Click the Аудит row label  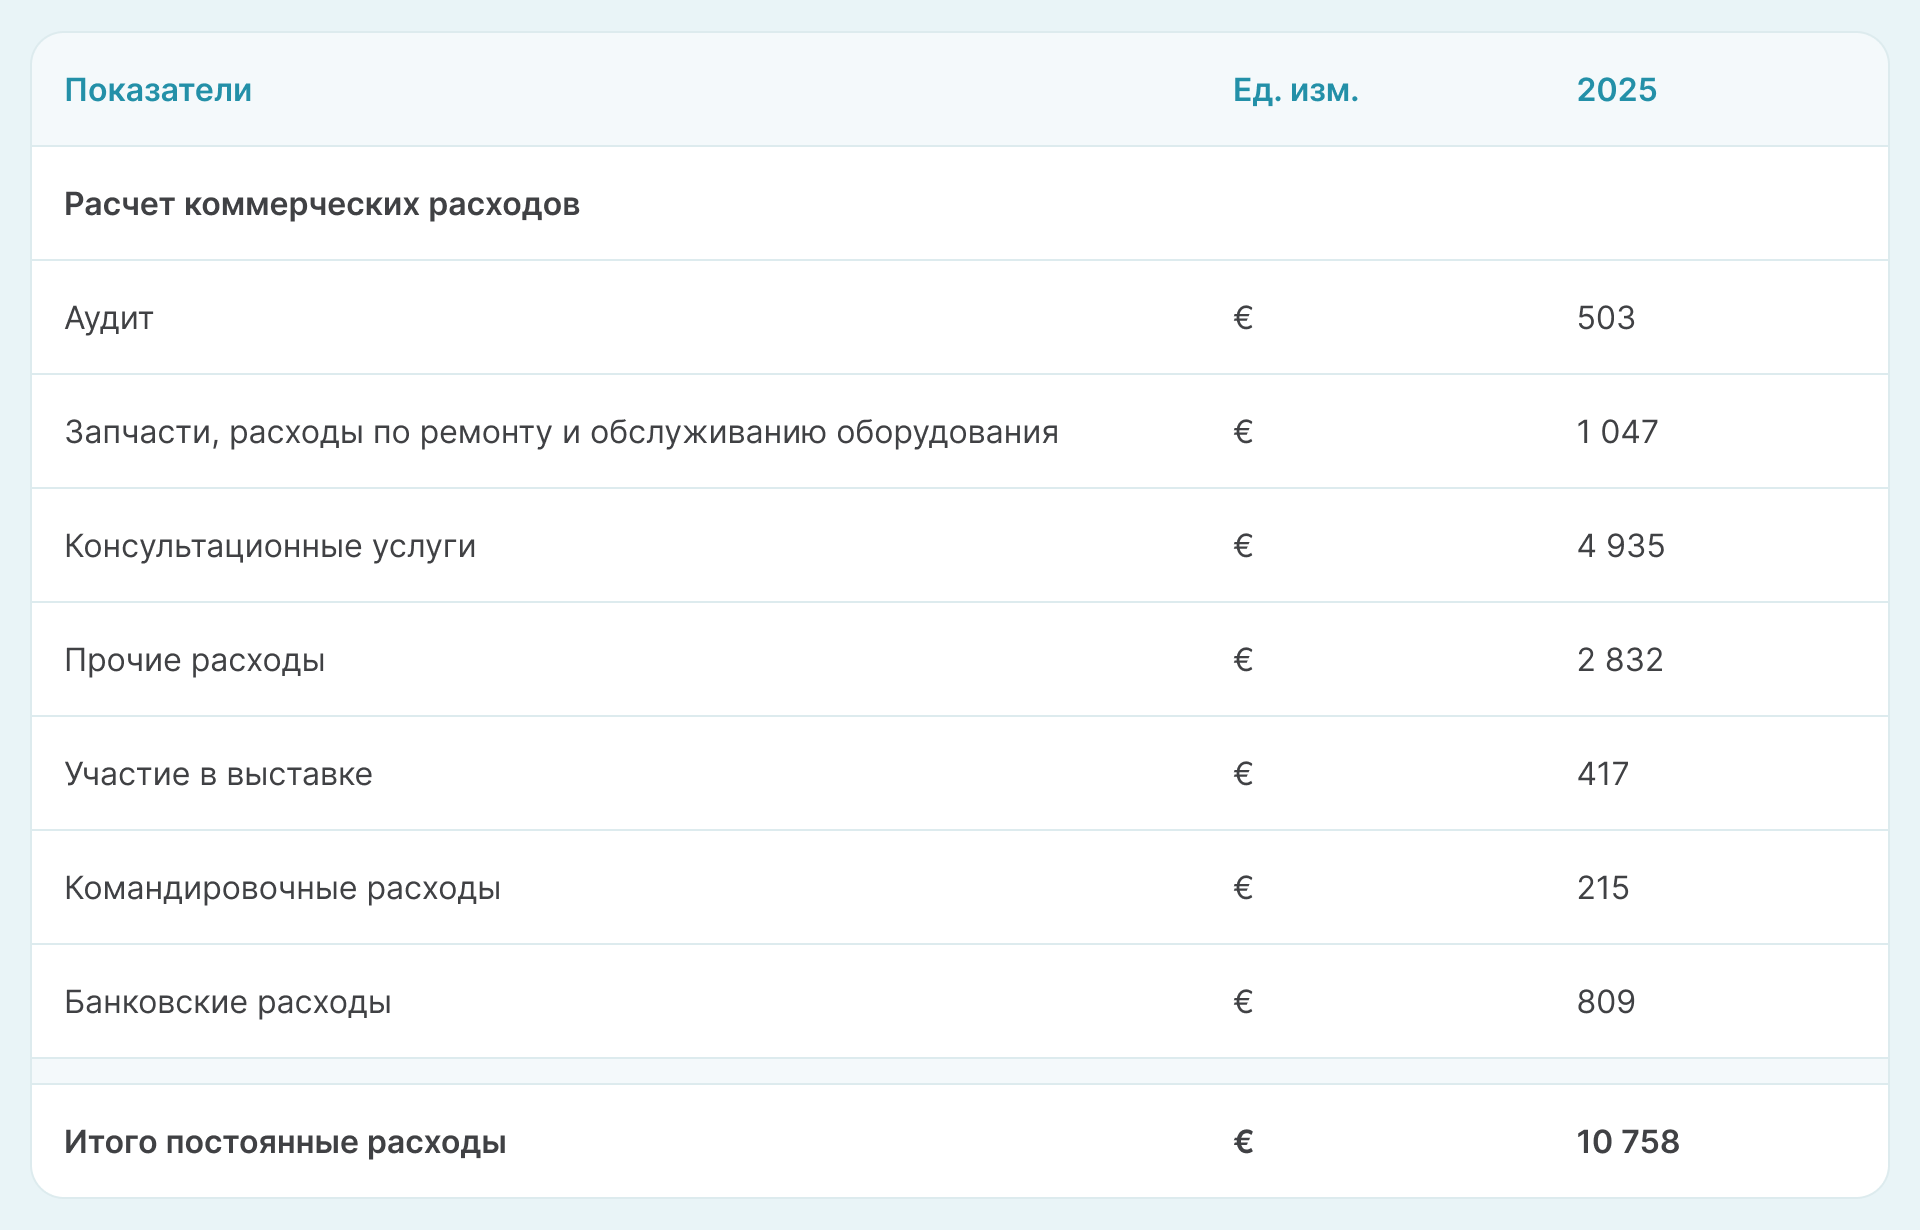pos(109,318)
